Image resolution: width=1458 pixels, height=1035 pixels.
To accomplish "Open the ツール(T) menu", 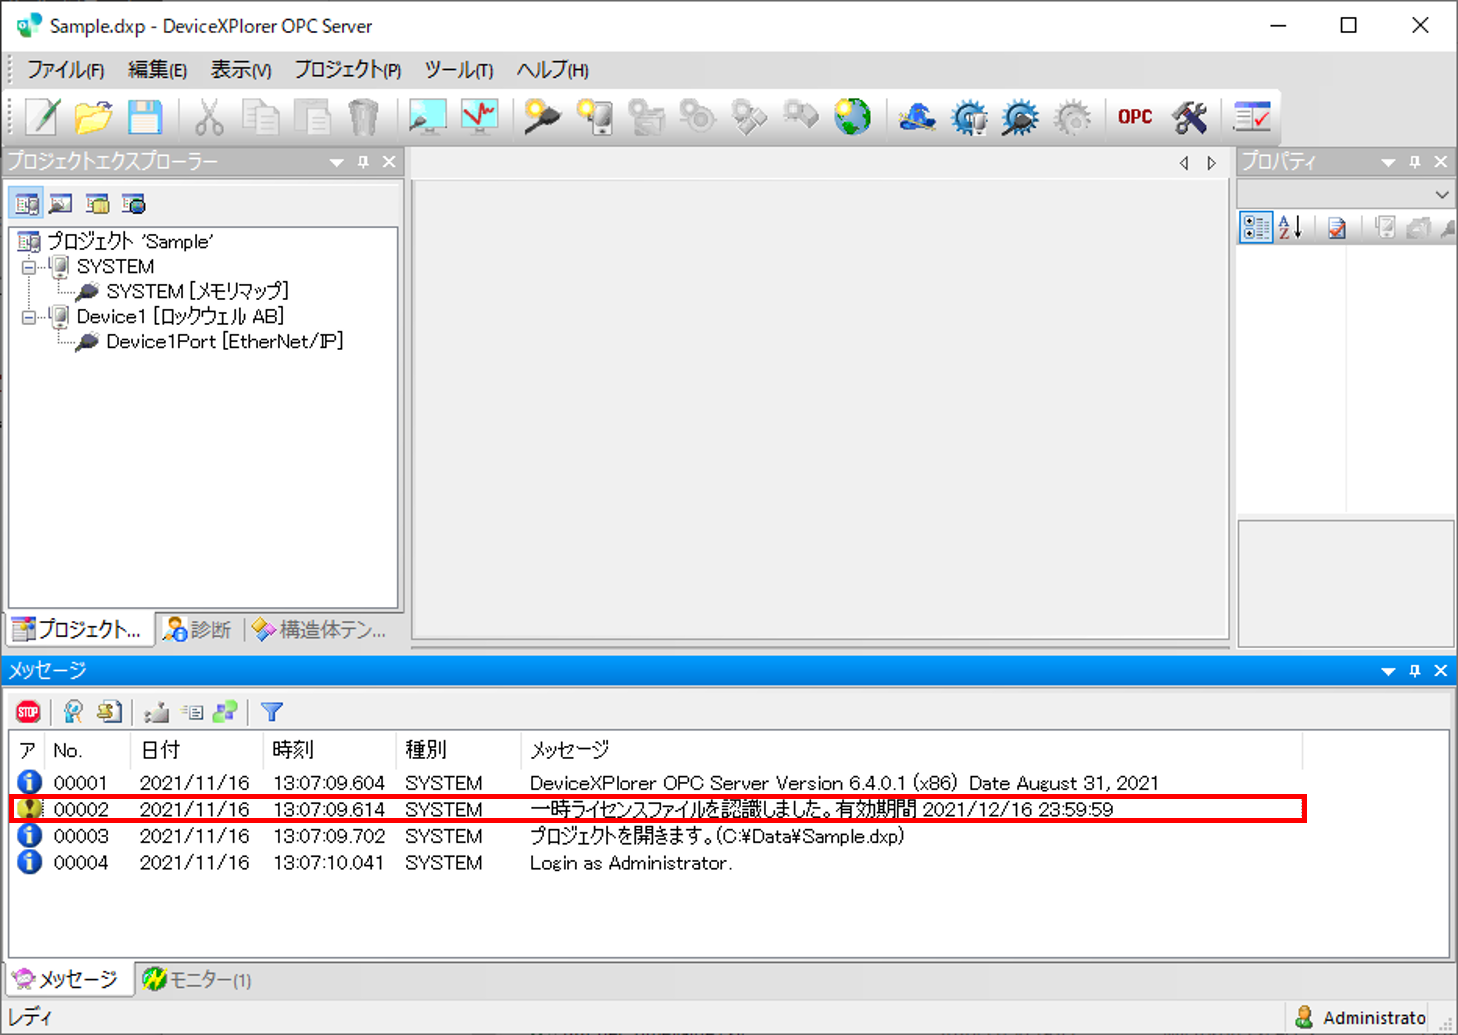I will (458, 70).
